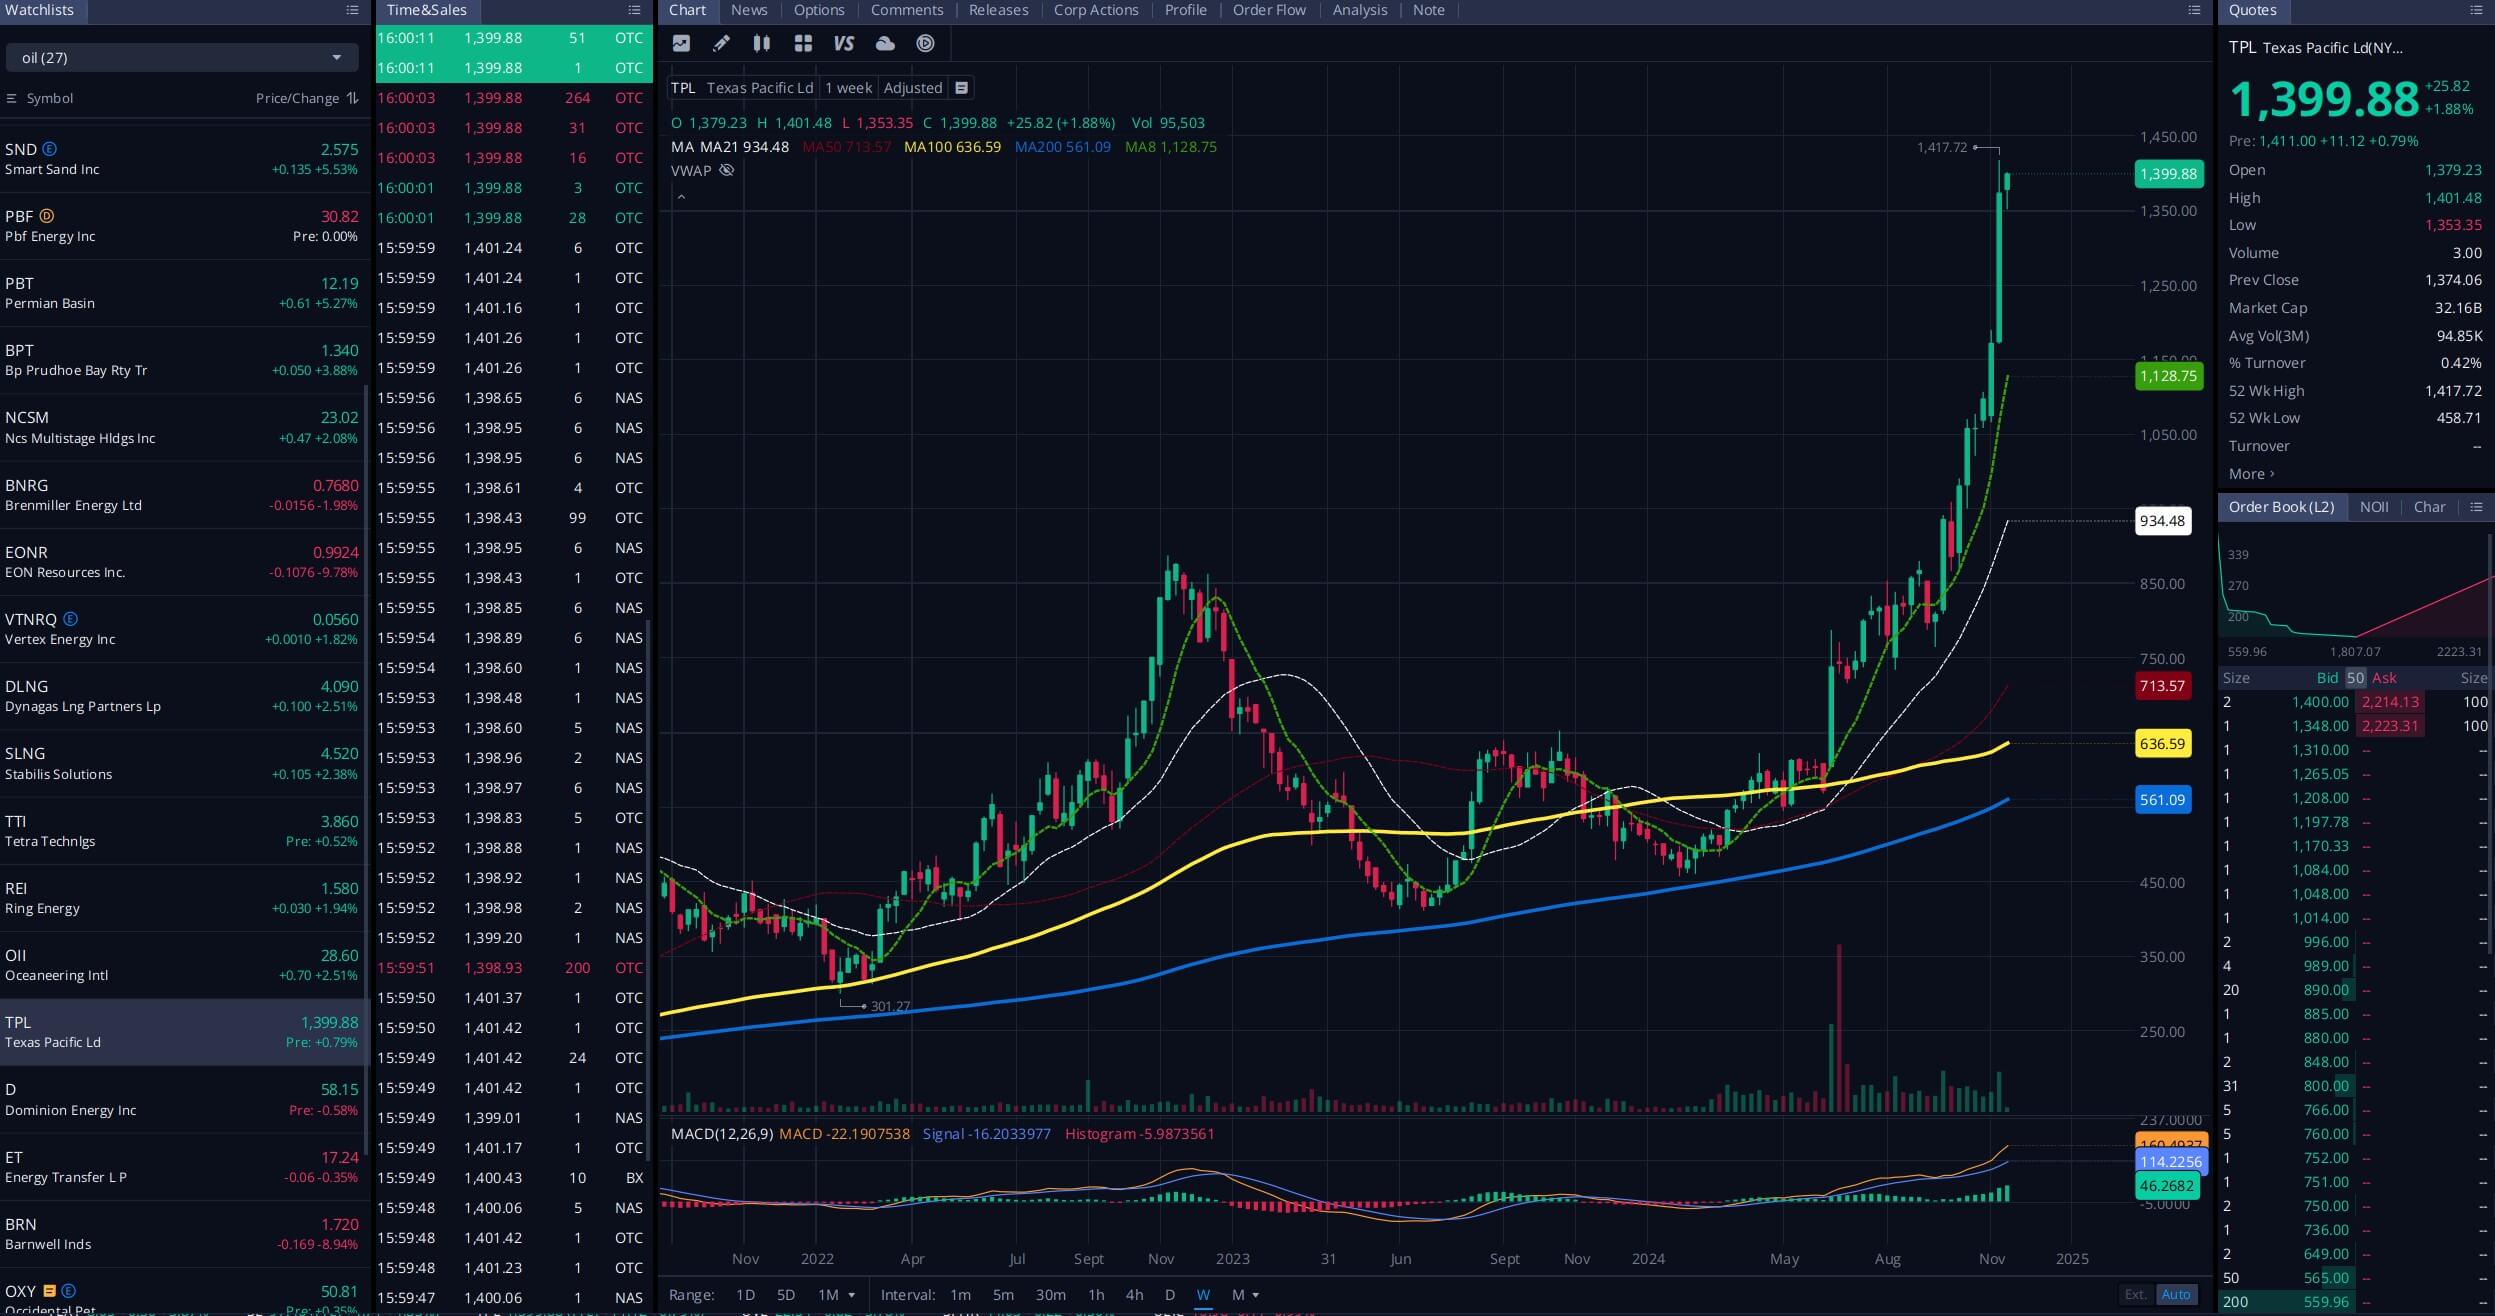Select the 5D range button
The height and width of the screenshot is (1316, 2495).
click(786, 1294)
